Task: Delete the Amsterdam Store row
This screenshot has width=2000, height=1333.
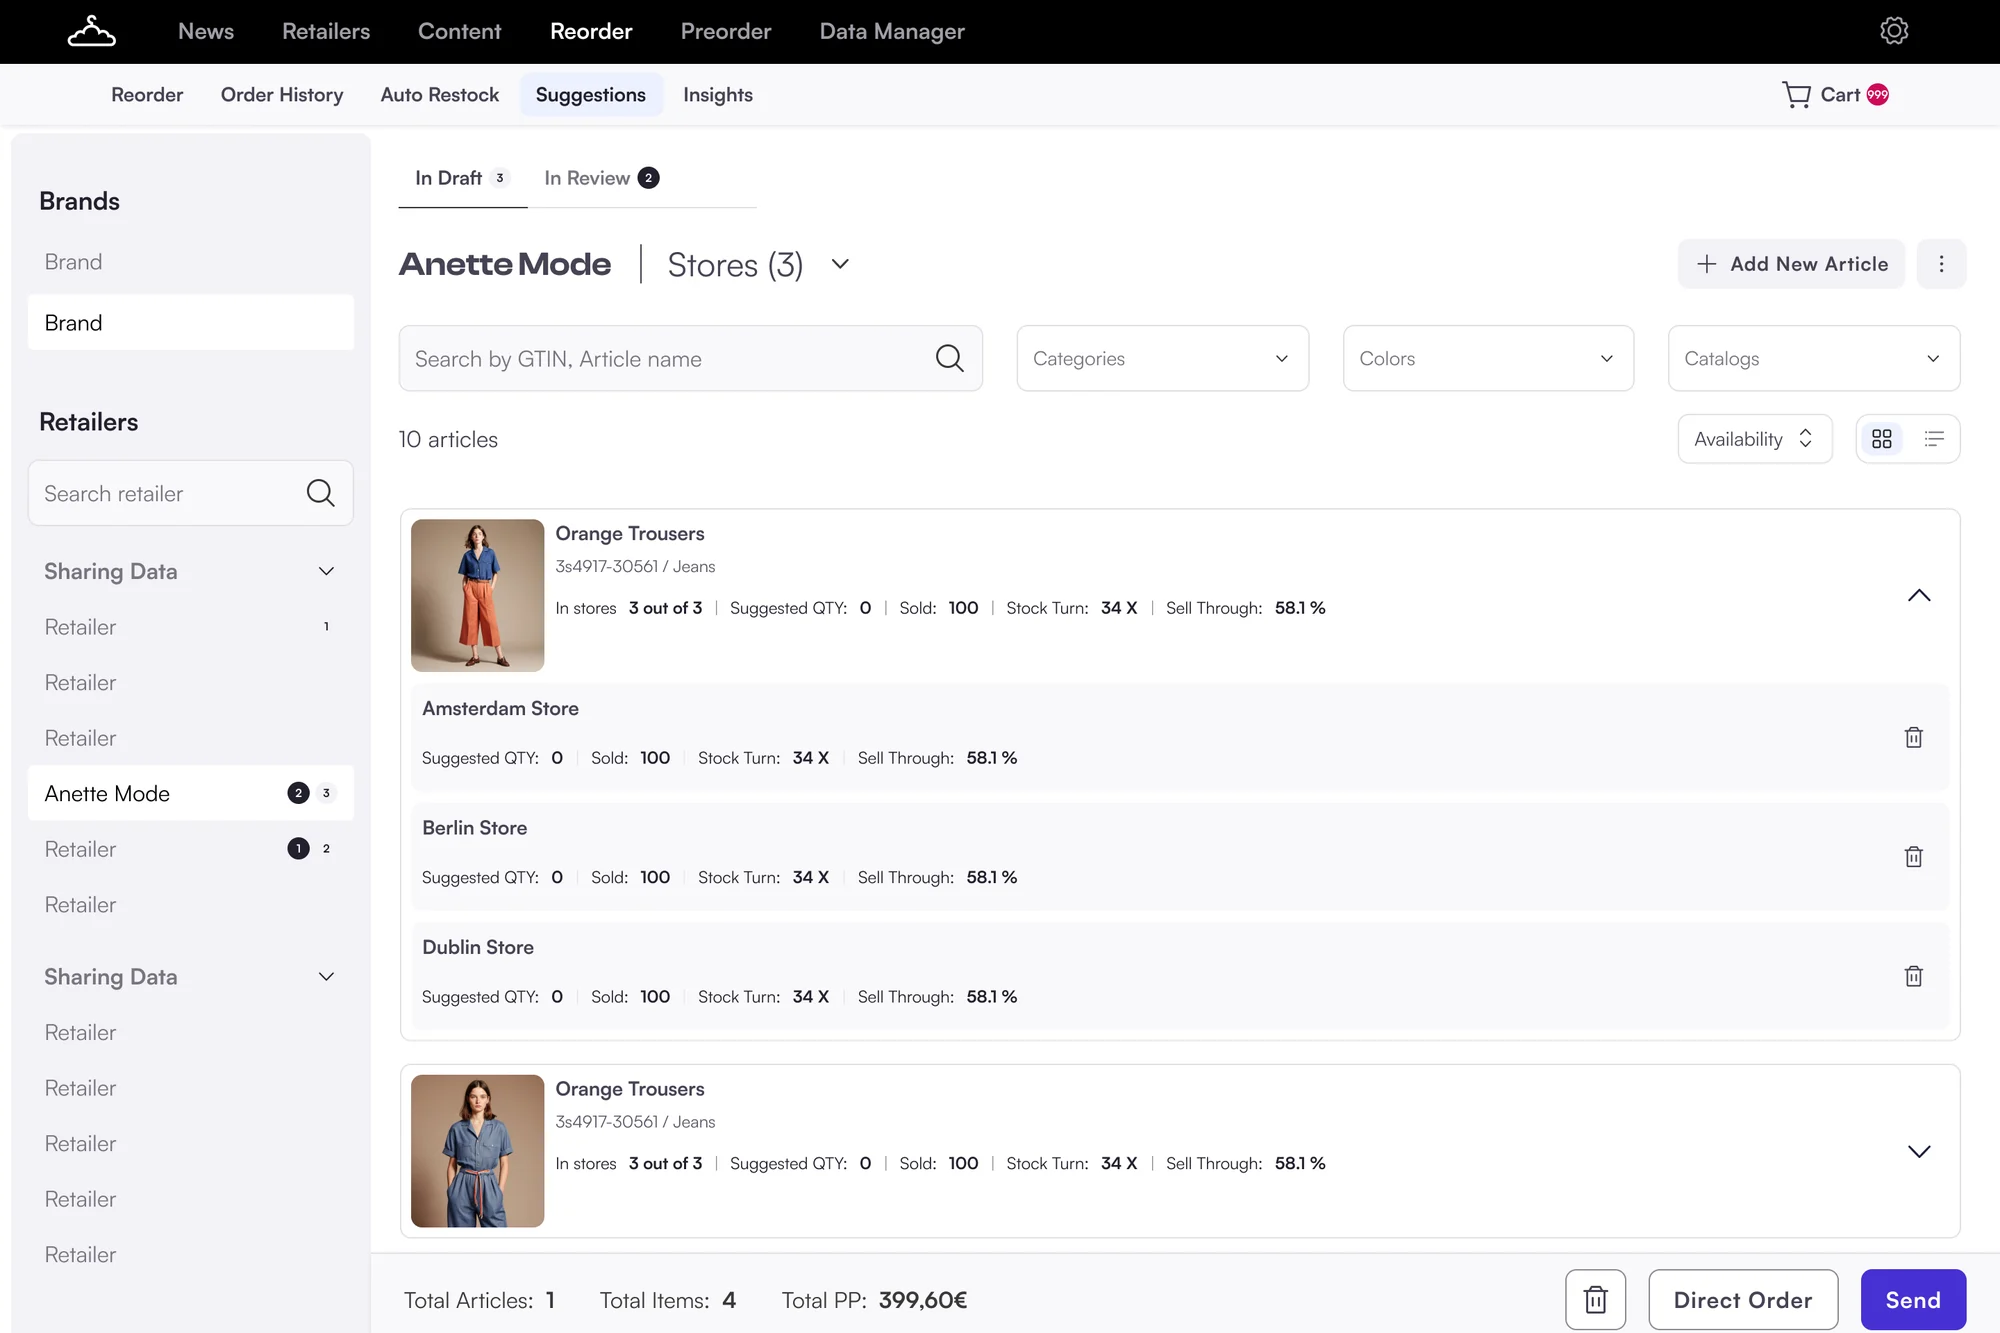Action: [1913, 738]
